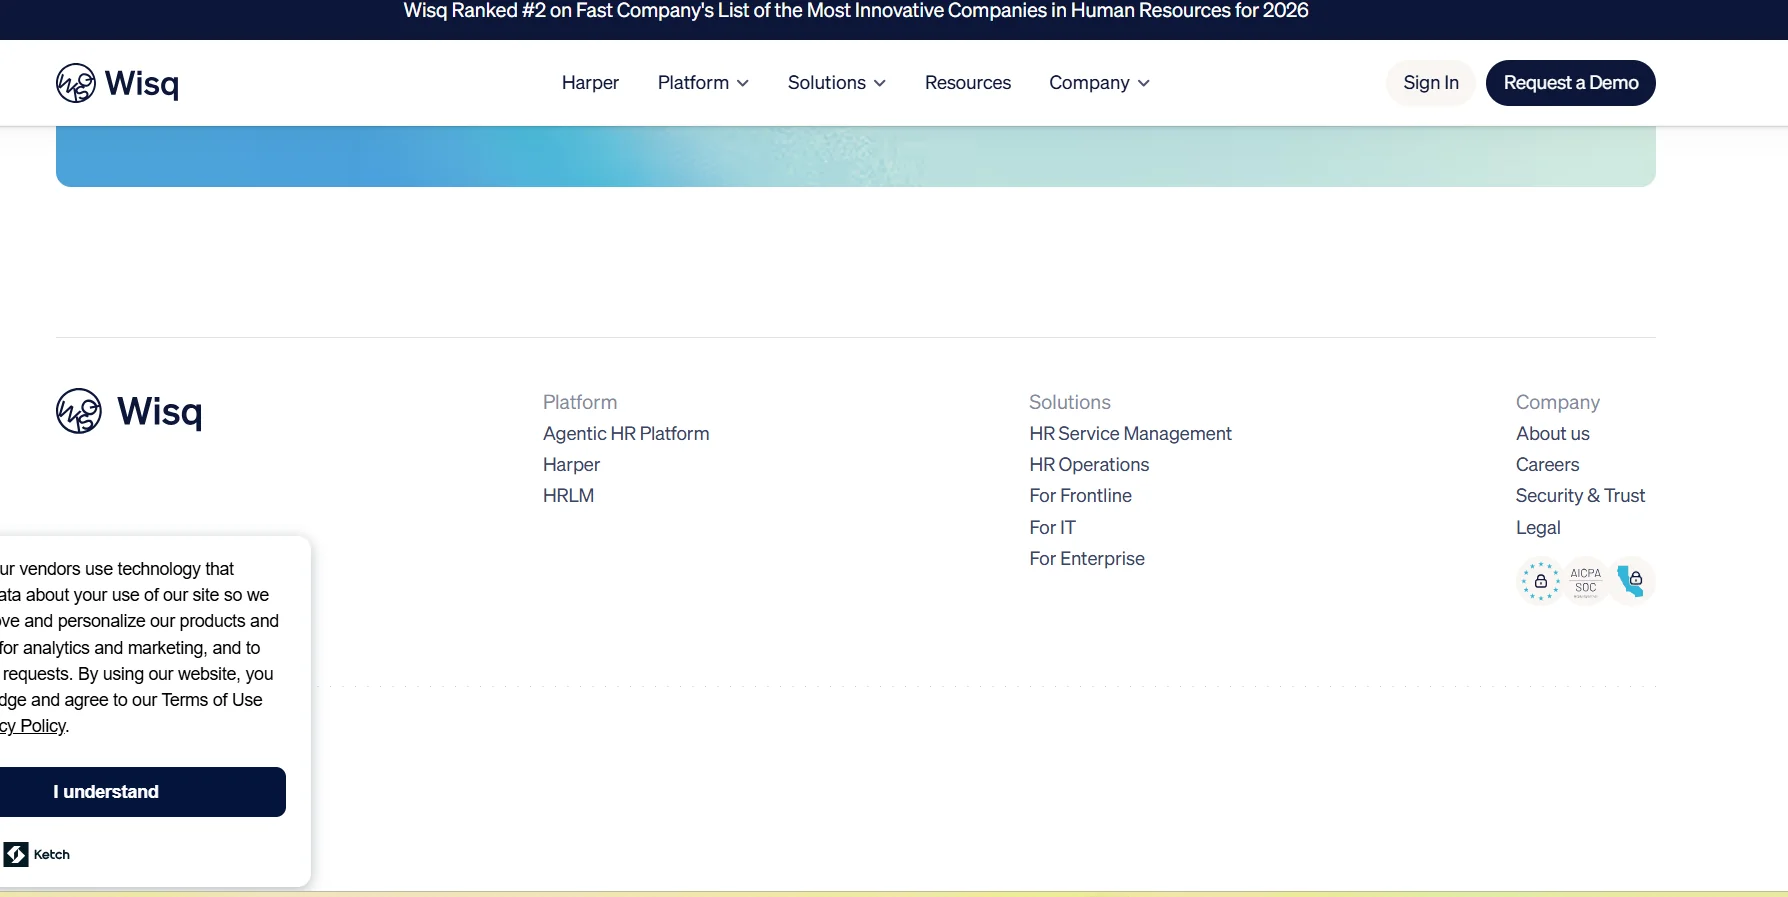The height and width of the screenshot is (897, 1788).
Task: Open Resources in the top navigation
Action: click(967, 83)
